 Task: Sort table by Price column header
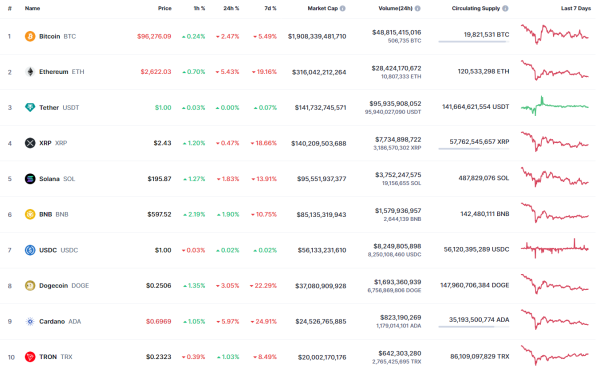click(165, 8)
